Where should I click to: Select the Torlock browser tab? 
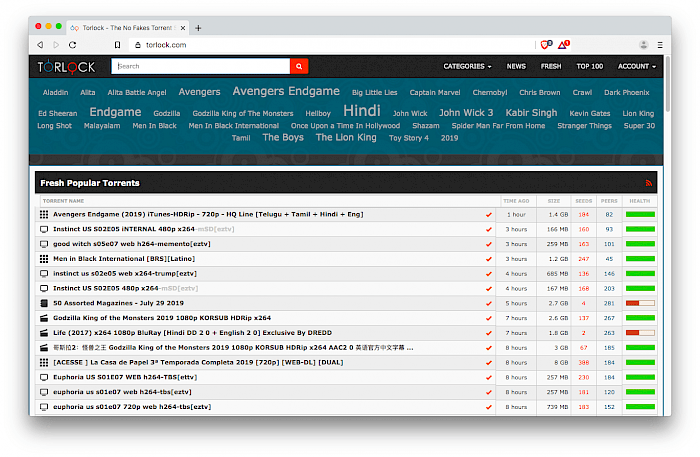click(128, 28)
